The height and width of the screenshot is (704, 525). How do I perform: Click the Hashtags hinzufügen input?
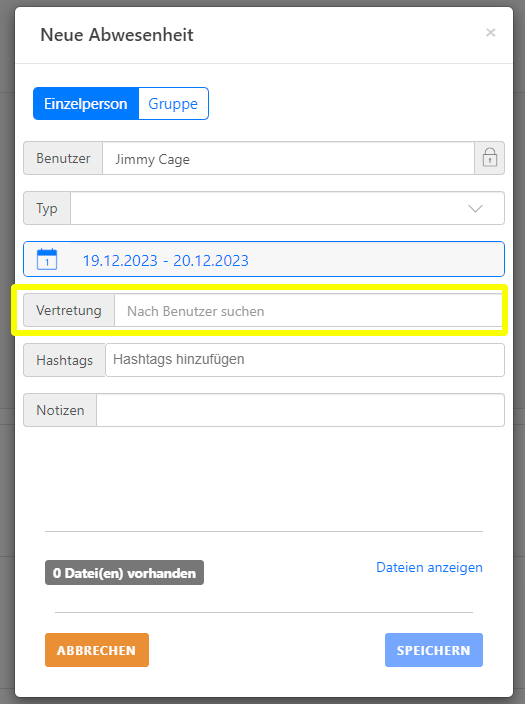[305, 360]
